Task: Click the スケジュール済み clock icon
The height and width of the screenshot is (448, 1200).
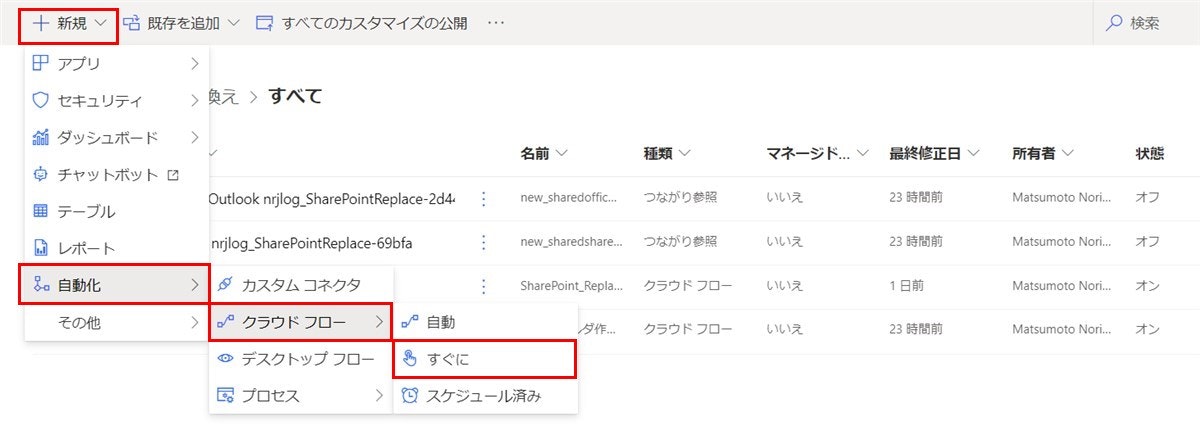Action: point(409,396)
